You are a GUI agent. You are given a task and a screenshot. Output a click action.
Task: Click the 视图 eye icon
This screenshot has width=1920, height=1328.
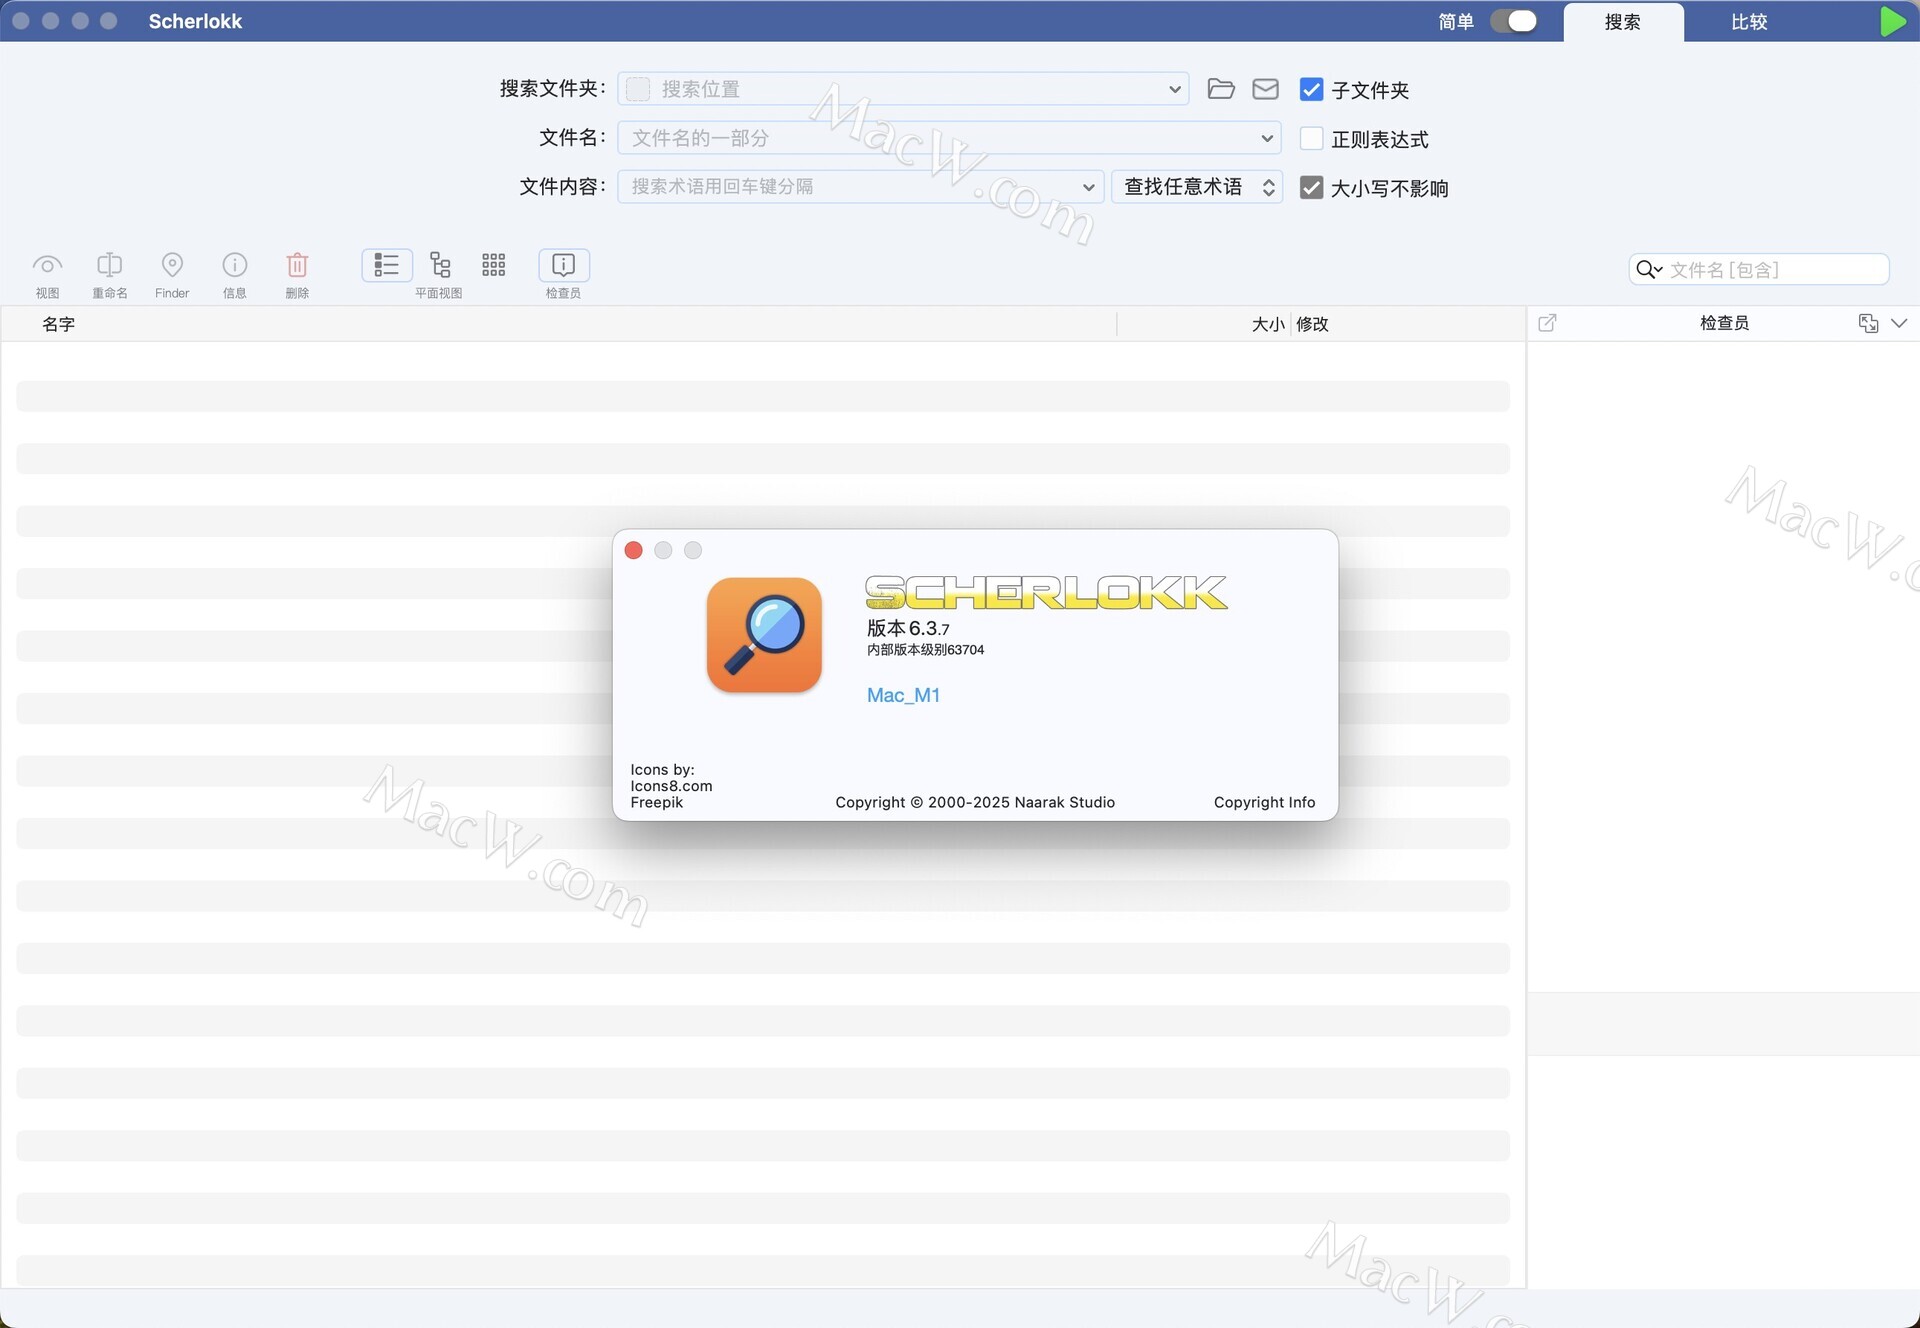47,265
